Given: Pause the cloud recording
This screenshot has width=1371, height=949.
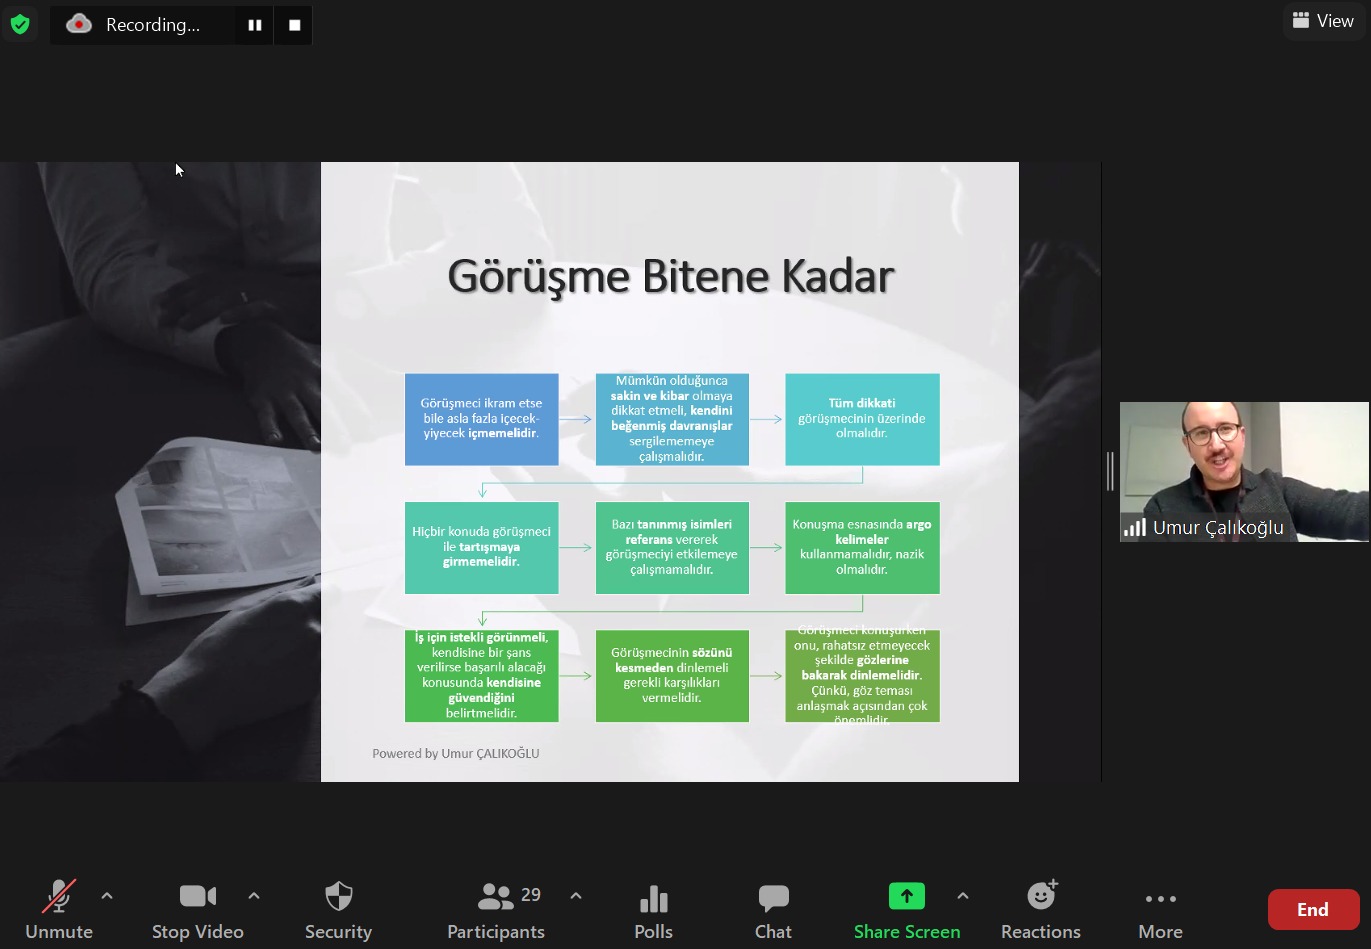Looking at the screenshot, I should click(x=255, y=25).
